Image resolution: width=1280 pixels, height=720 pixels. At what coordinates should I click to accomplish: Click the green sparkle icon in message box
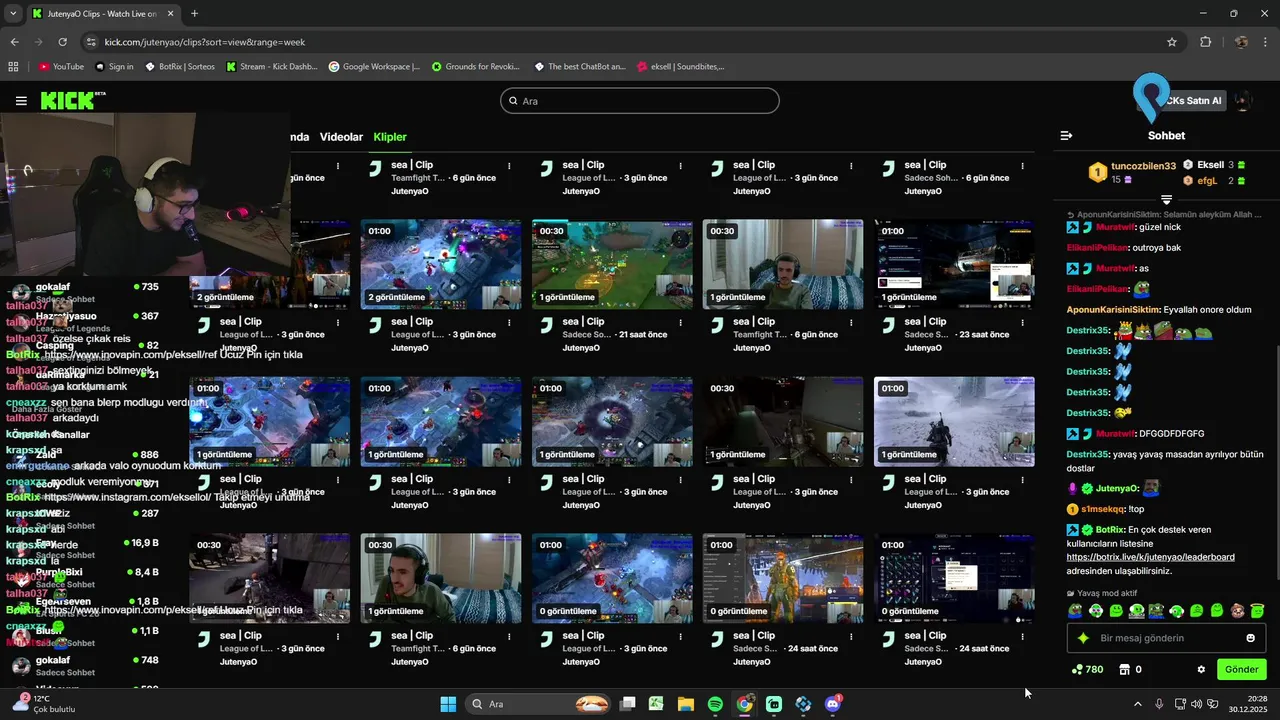(1082, 638)
